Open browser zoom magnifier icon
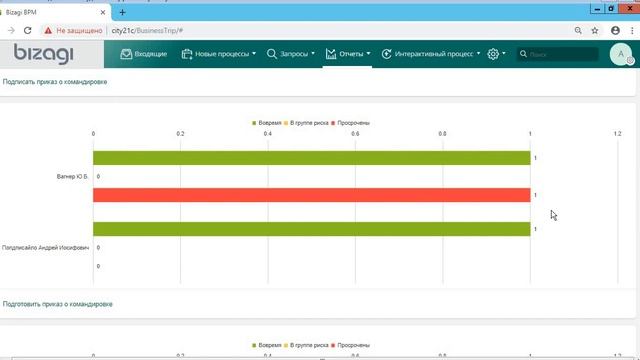The image size is (640, 360). [x=578, y=30]
